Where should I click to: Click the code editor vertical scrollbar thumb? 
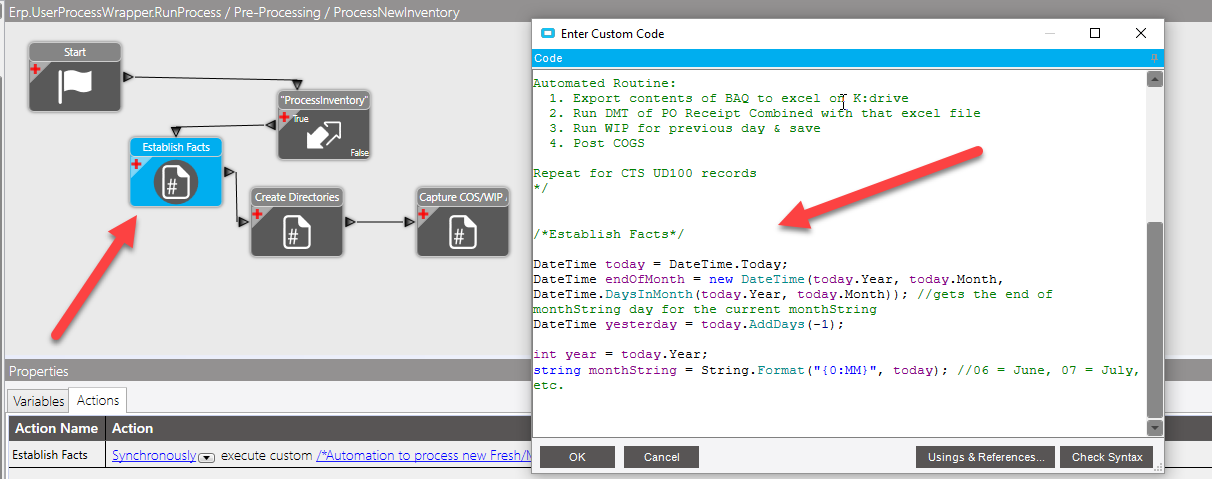point(1155,318)
